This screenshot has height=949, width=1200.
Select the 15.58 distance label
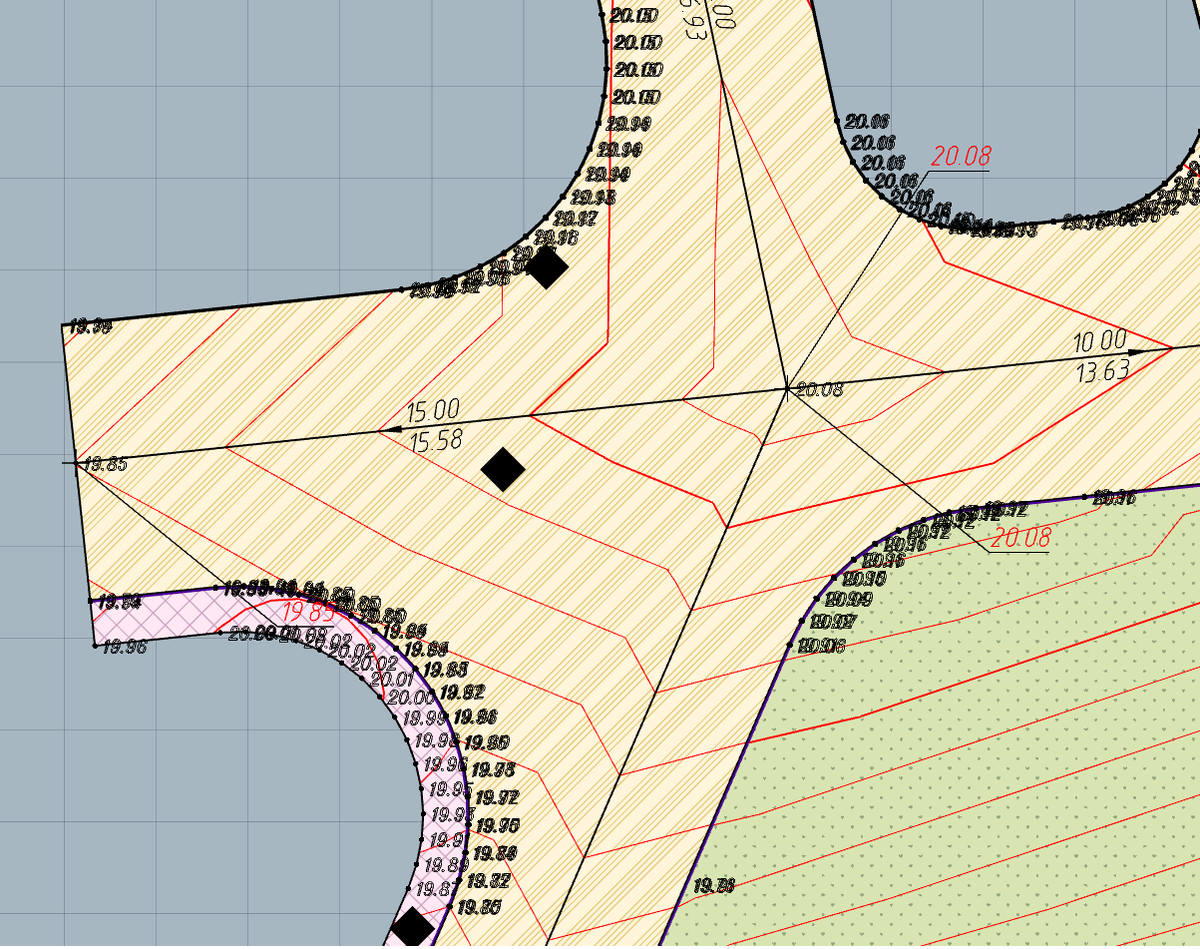coord(436,441)
